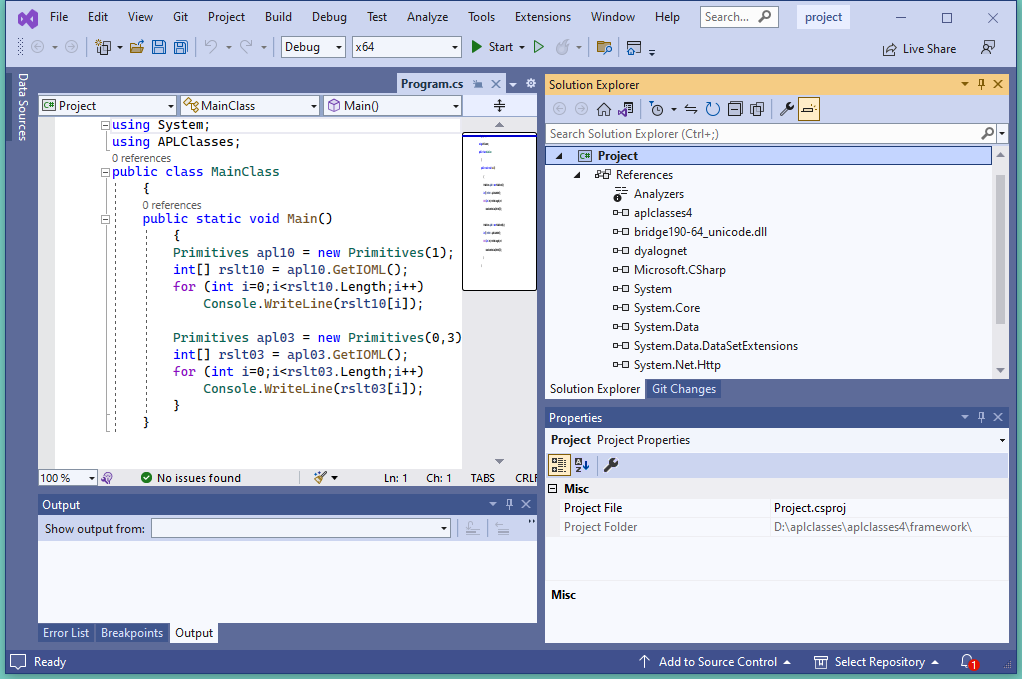
Task: Collapse the References tree node
Action: point(578,175)
